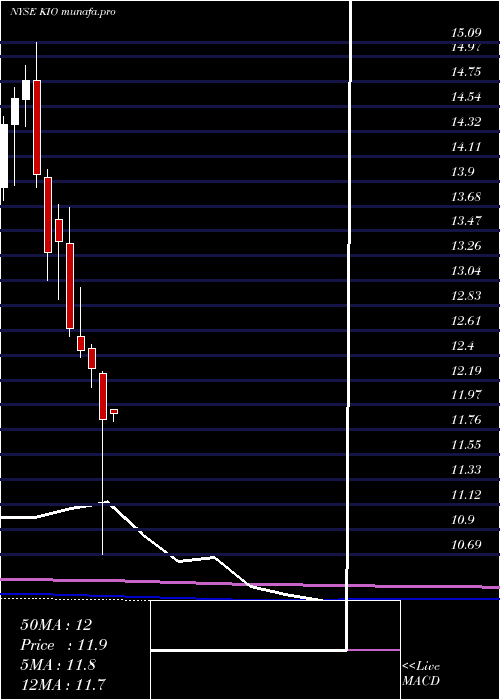Click the 13.26 price axis label

(466, 246)
